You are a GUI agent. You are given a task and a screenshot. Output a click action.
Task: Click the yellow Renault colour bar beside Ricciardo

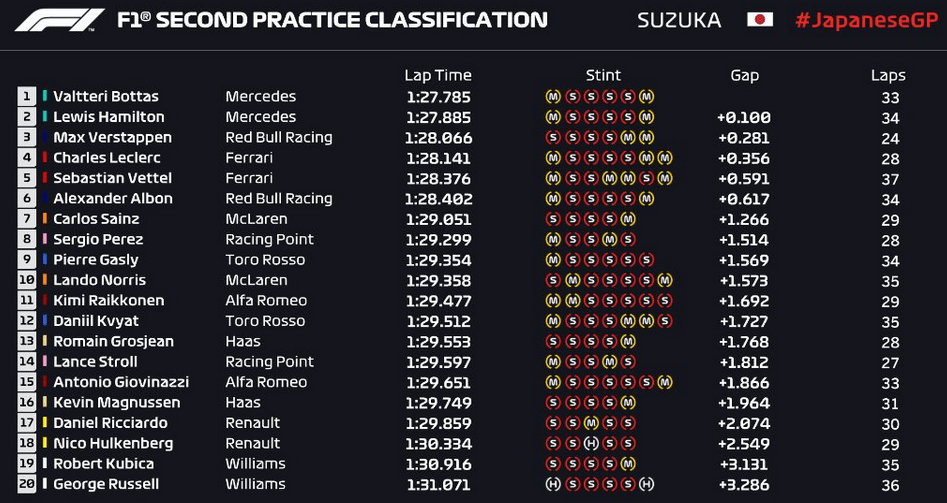[x=45, y=423]
